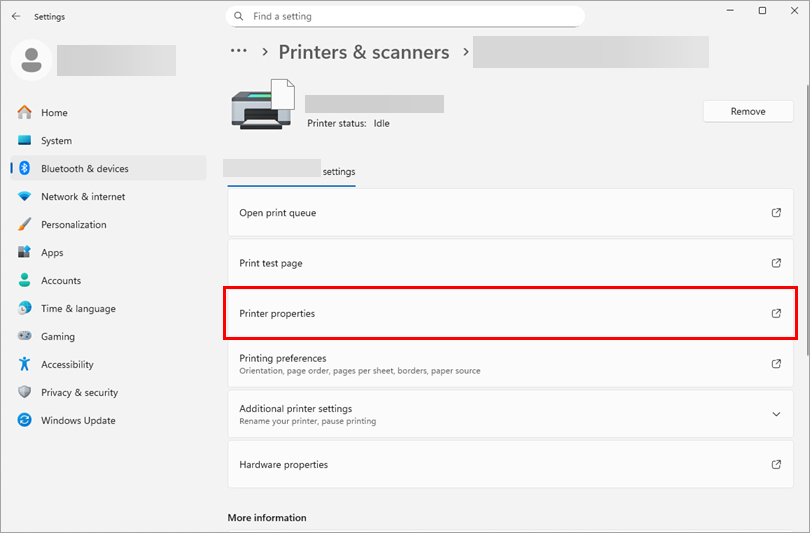The width and height of the screenshot is (810, 533).
Task: Open Windows Update from sidebar
Action: tap(77, 421)
